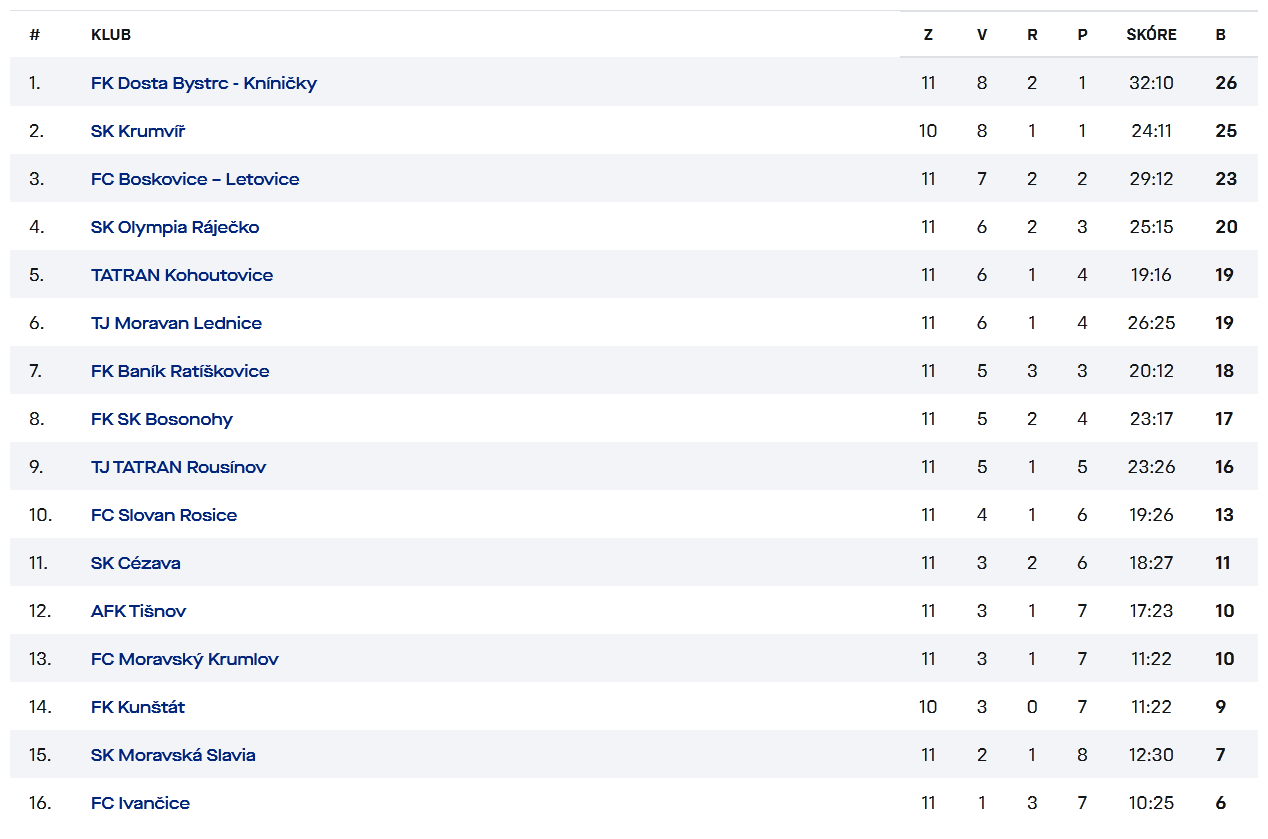Image resolution: width=1268 pixels, height=839 pixels.
Task: Click the KLUB column header
Action: pyautogui.click(x=111, y=35)
